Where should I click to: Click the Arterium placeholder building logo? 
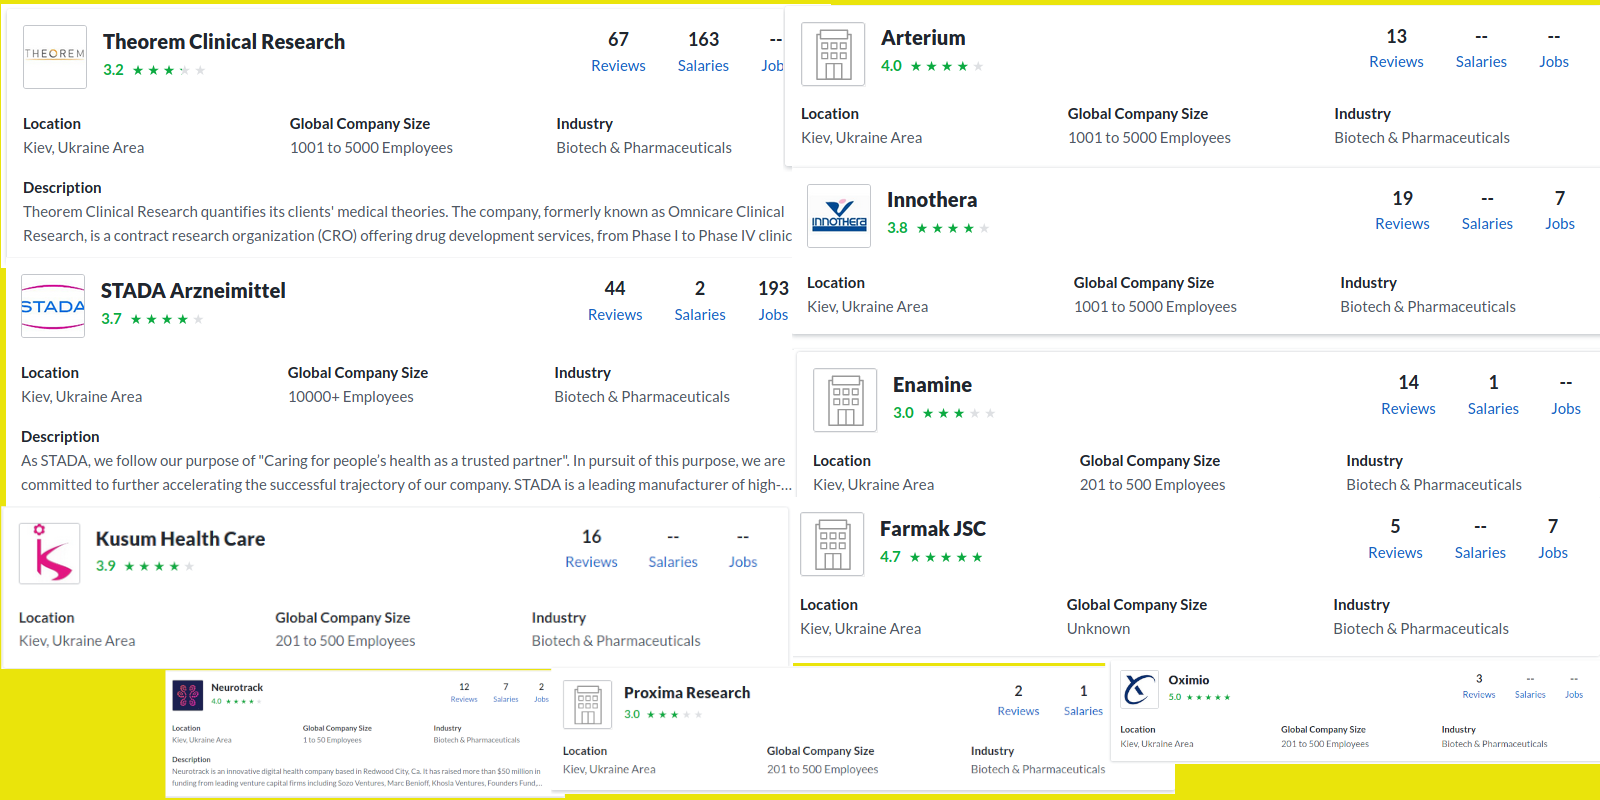pos(833,54)
